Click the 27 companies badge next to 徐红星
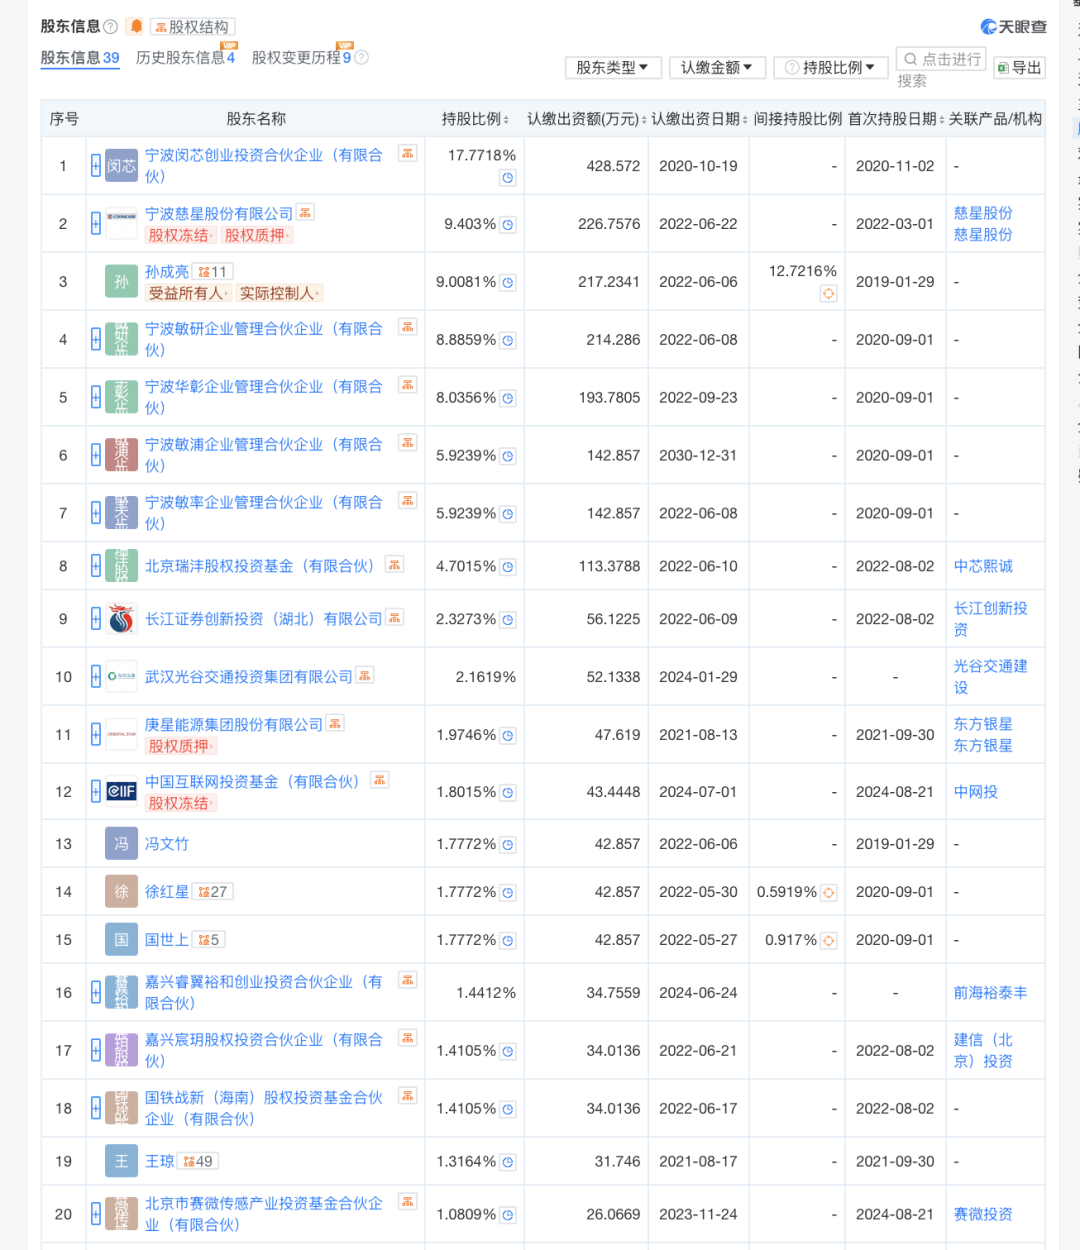1080x1250 pixels. click(x=212, y=892)
